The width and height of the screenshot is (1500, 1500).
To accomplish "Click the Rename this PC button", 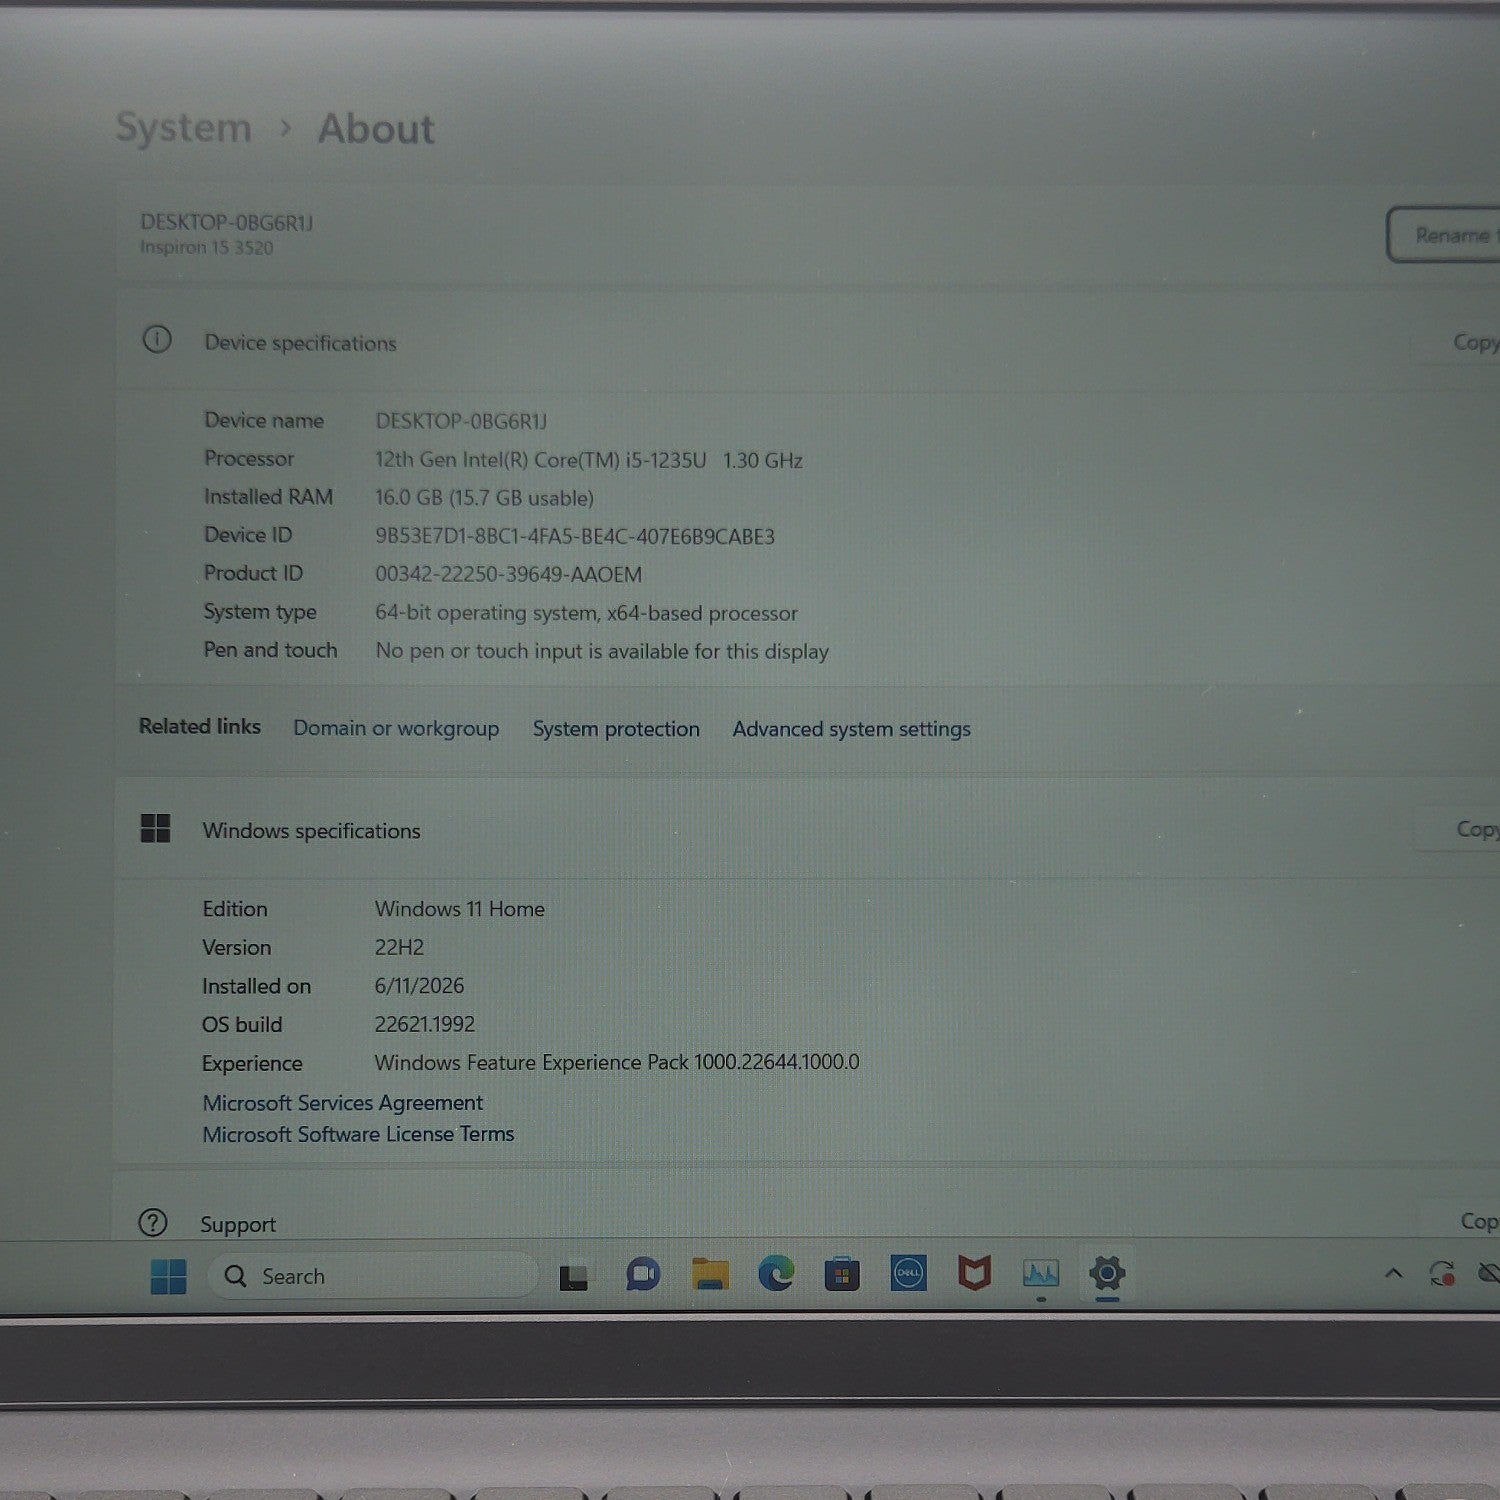I will tap(1443, 235).
